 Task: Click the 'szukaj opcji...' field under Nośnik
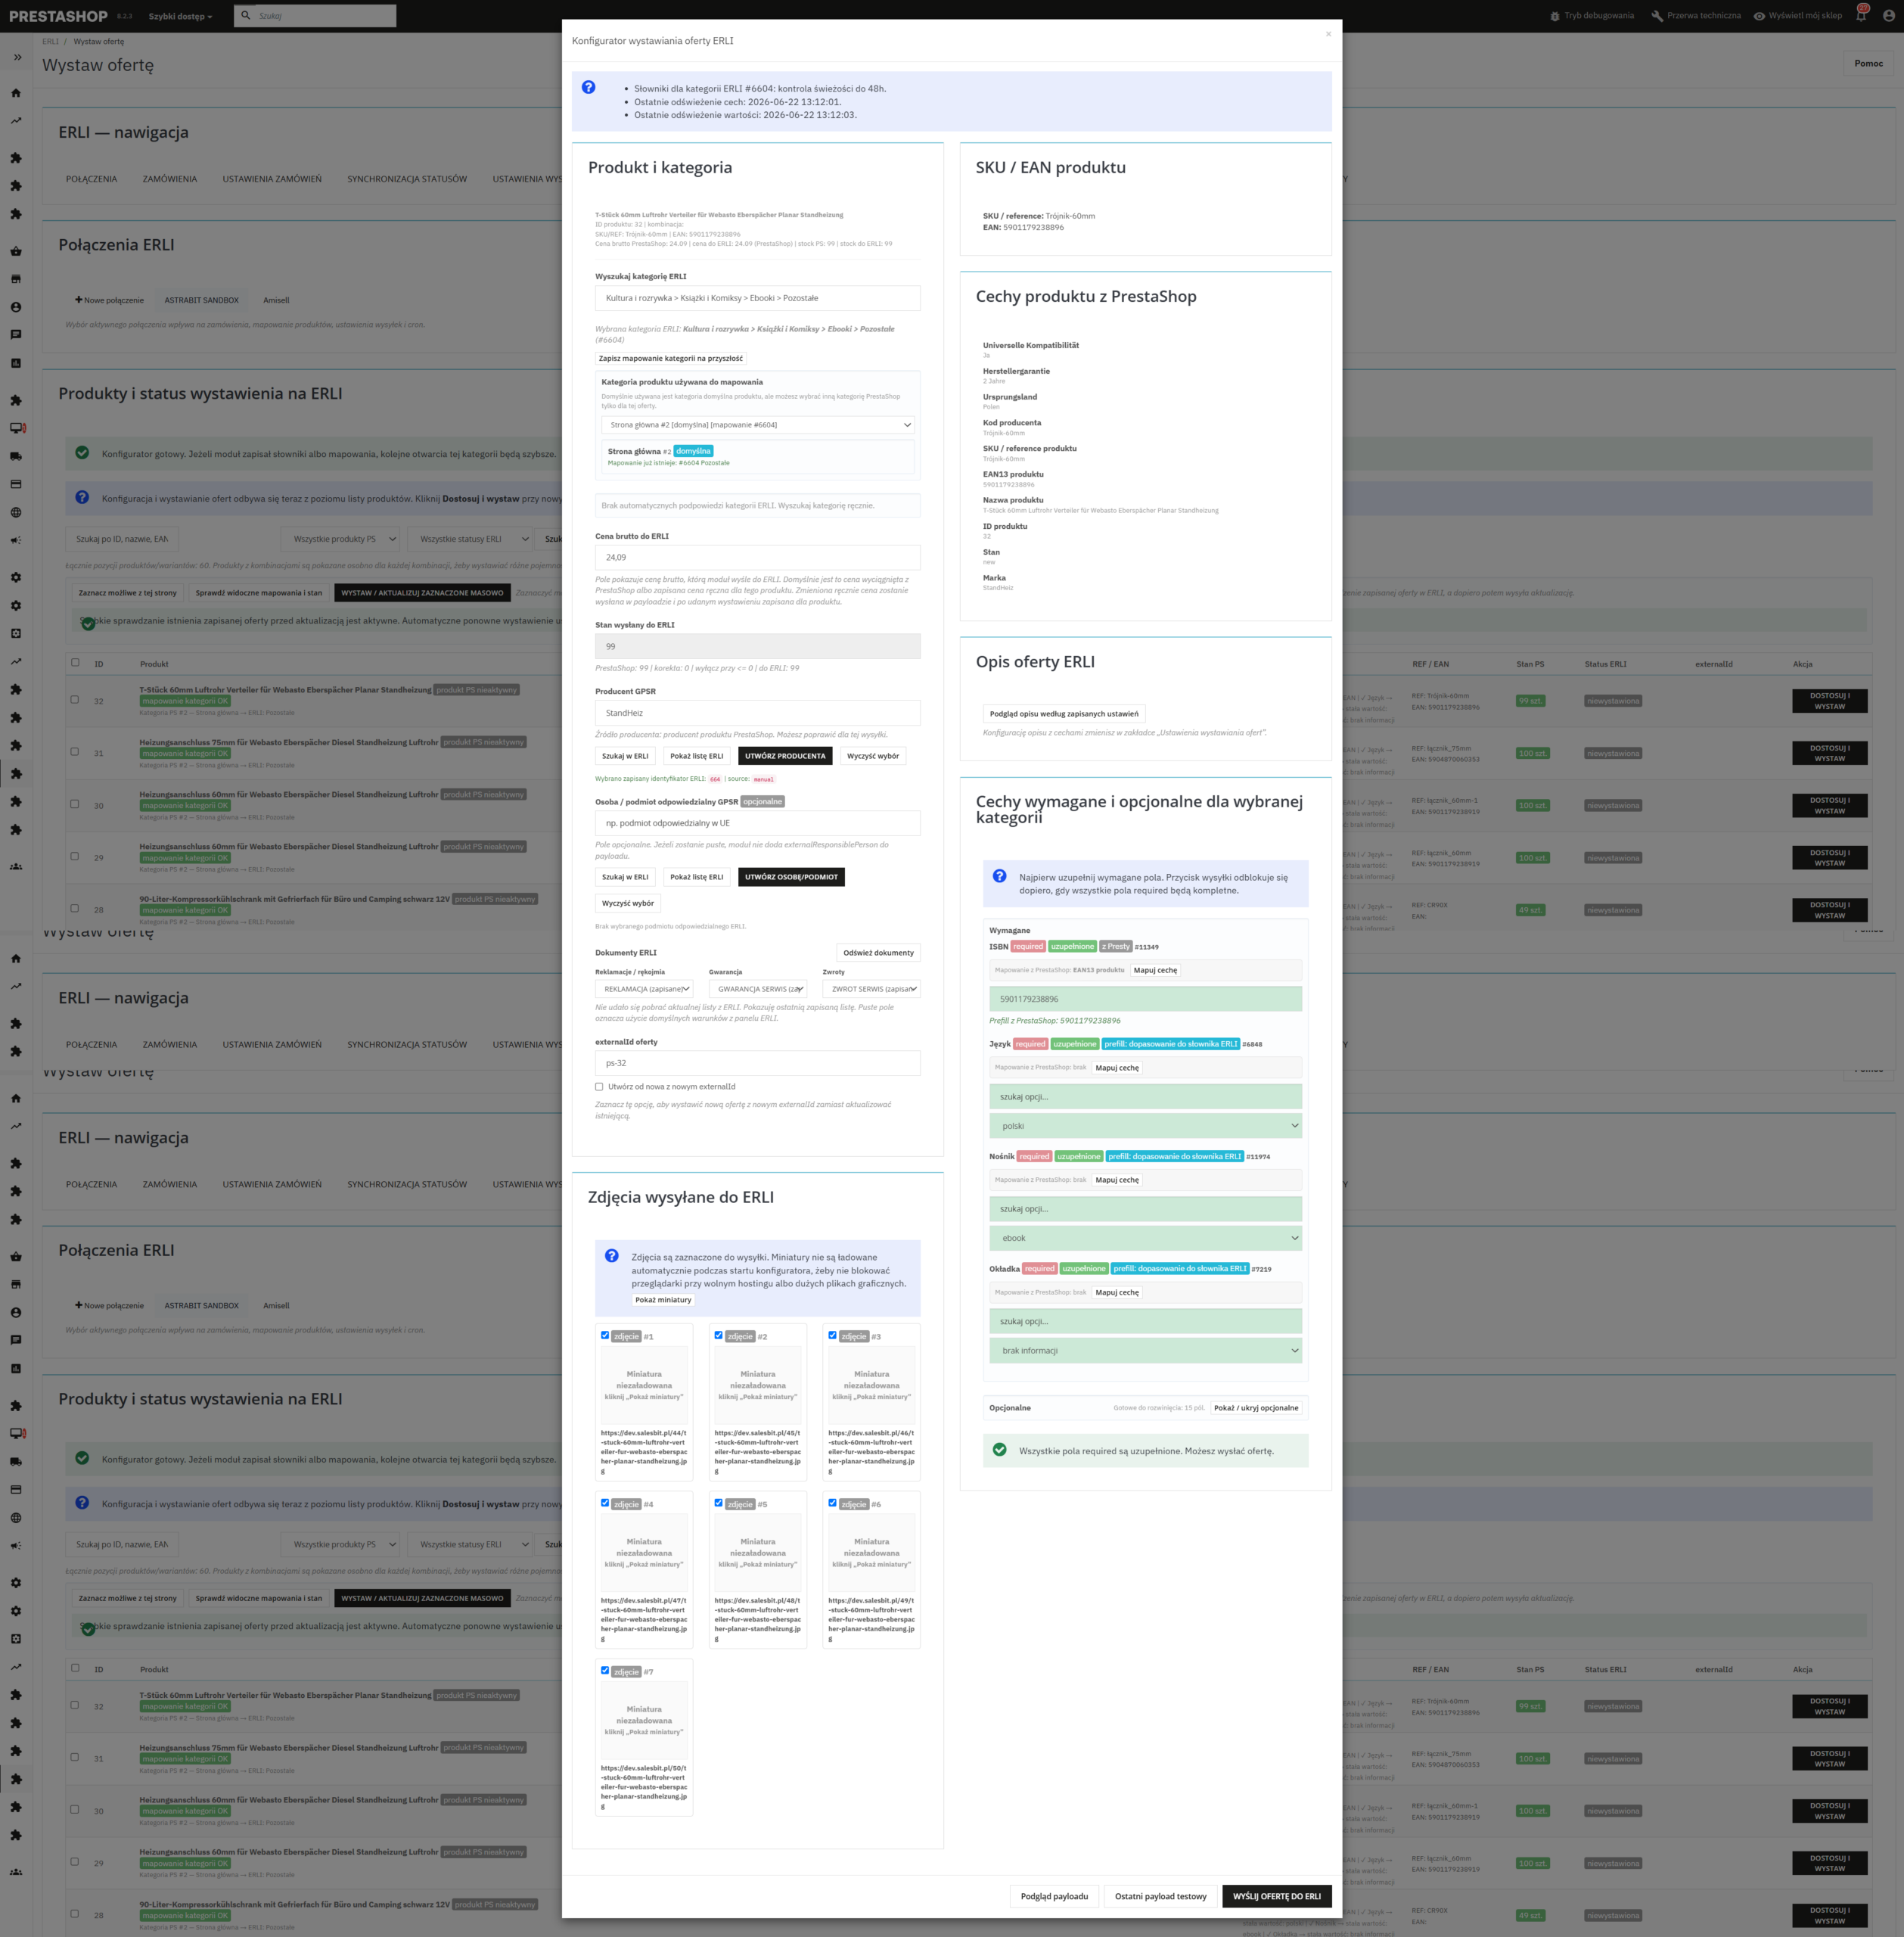tap(1146, 1209)
